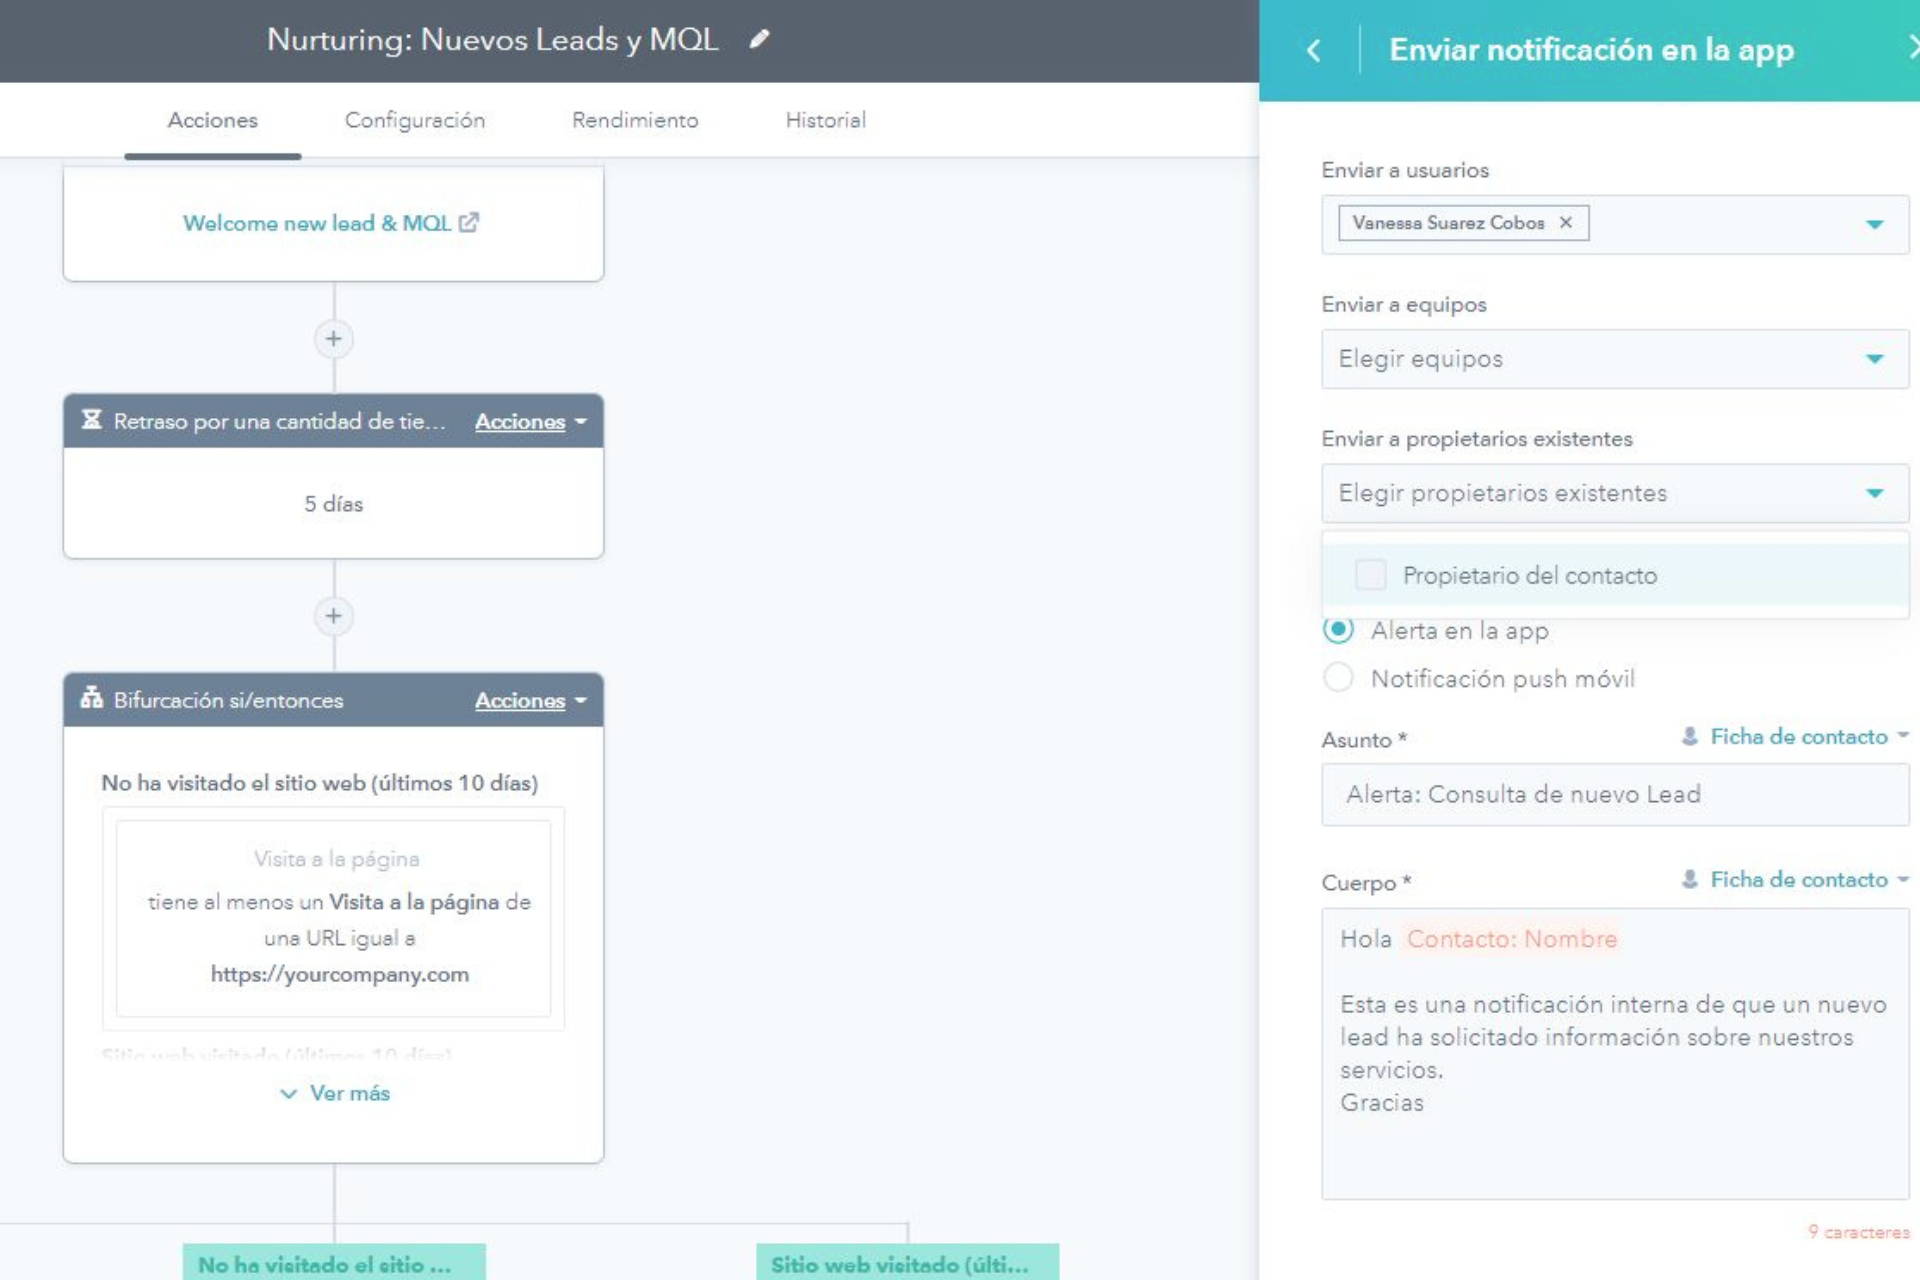Select Alerta en la app radio

(1338, 629)
